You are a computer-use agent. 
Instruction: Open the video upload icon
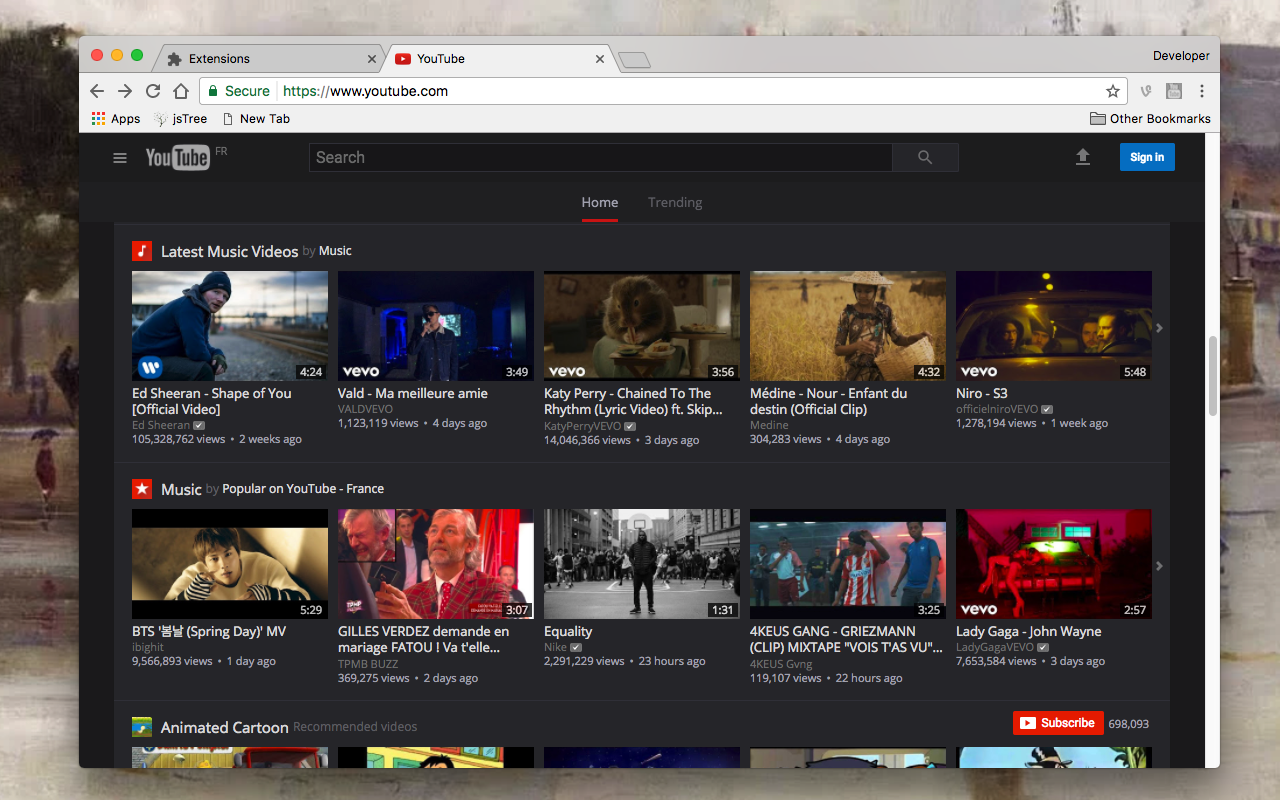(x=1083, y=157)
